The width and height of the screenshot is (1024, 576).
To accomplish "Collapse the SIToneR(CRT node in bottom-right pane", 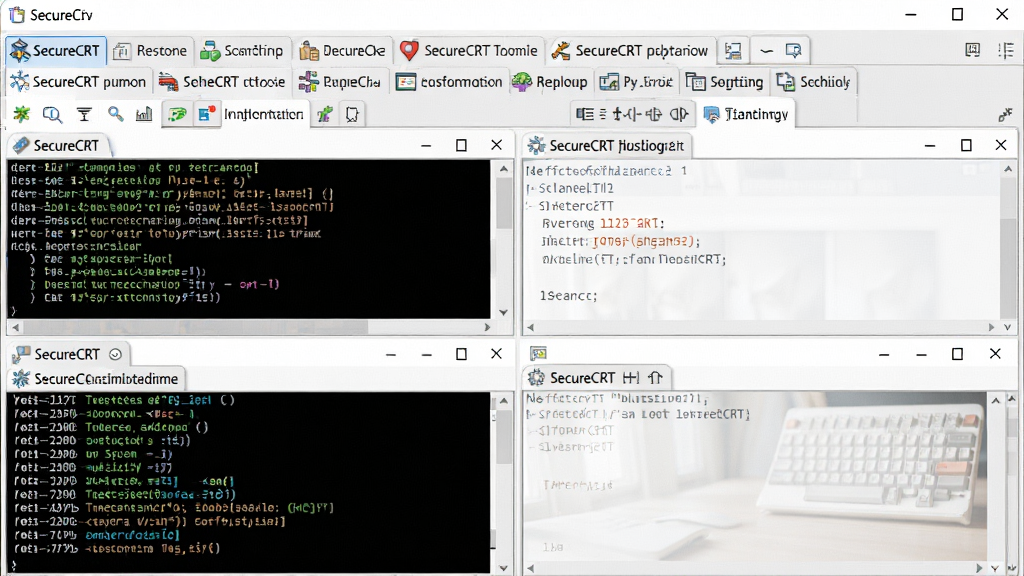I will pos(531,430).
